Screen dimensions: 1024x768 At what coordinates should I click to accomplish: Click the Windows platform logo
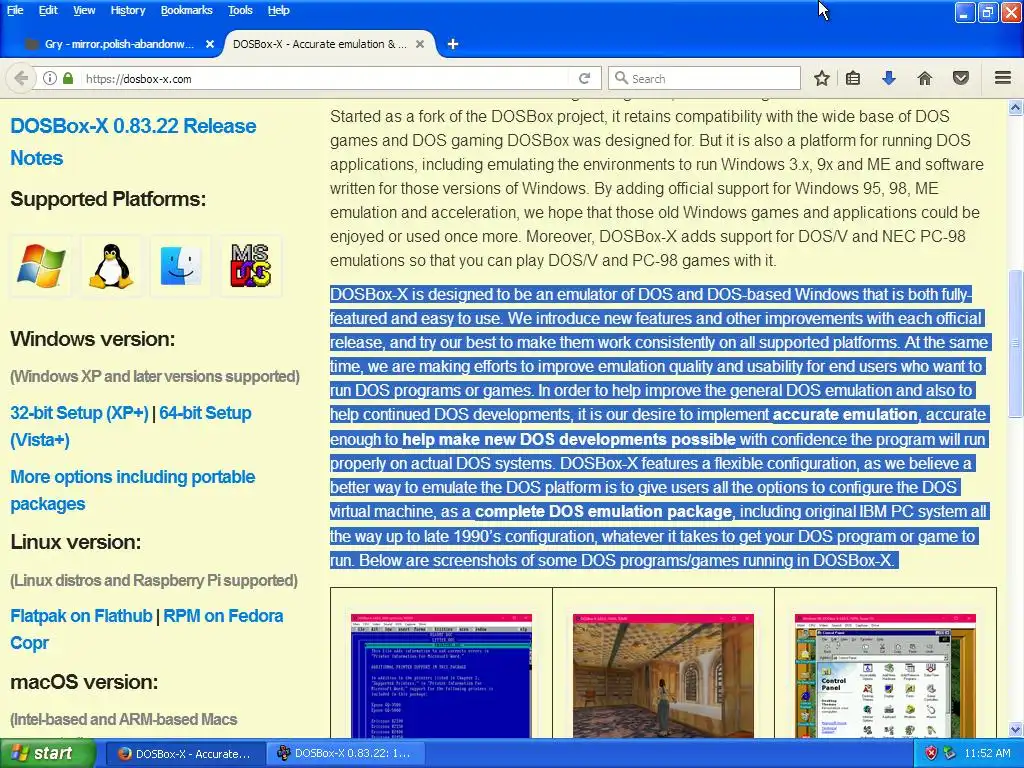(40, 266)
